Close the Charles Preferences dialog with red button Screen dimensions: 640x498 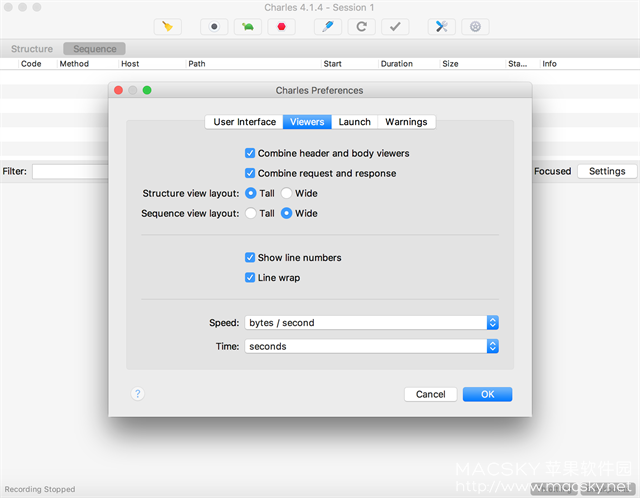pos(118,90)
